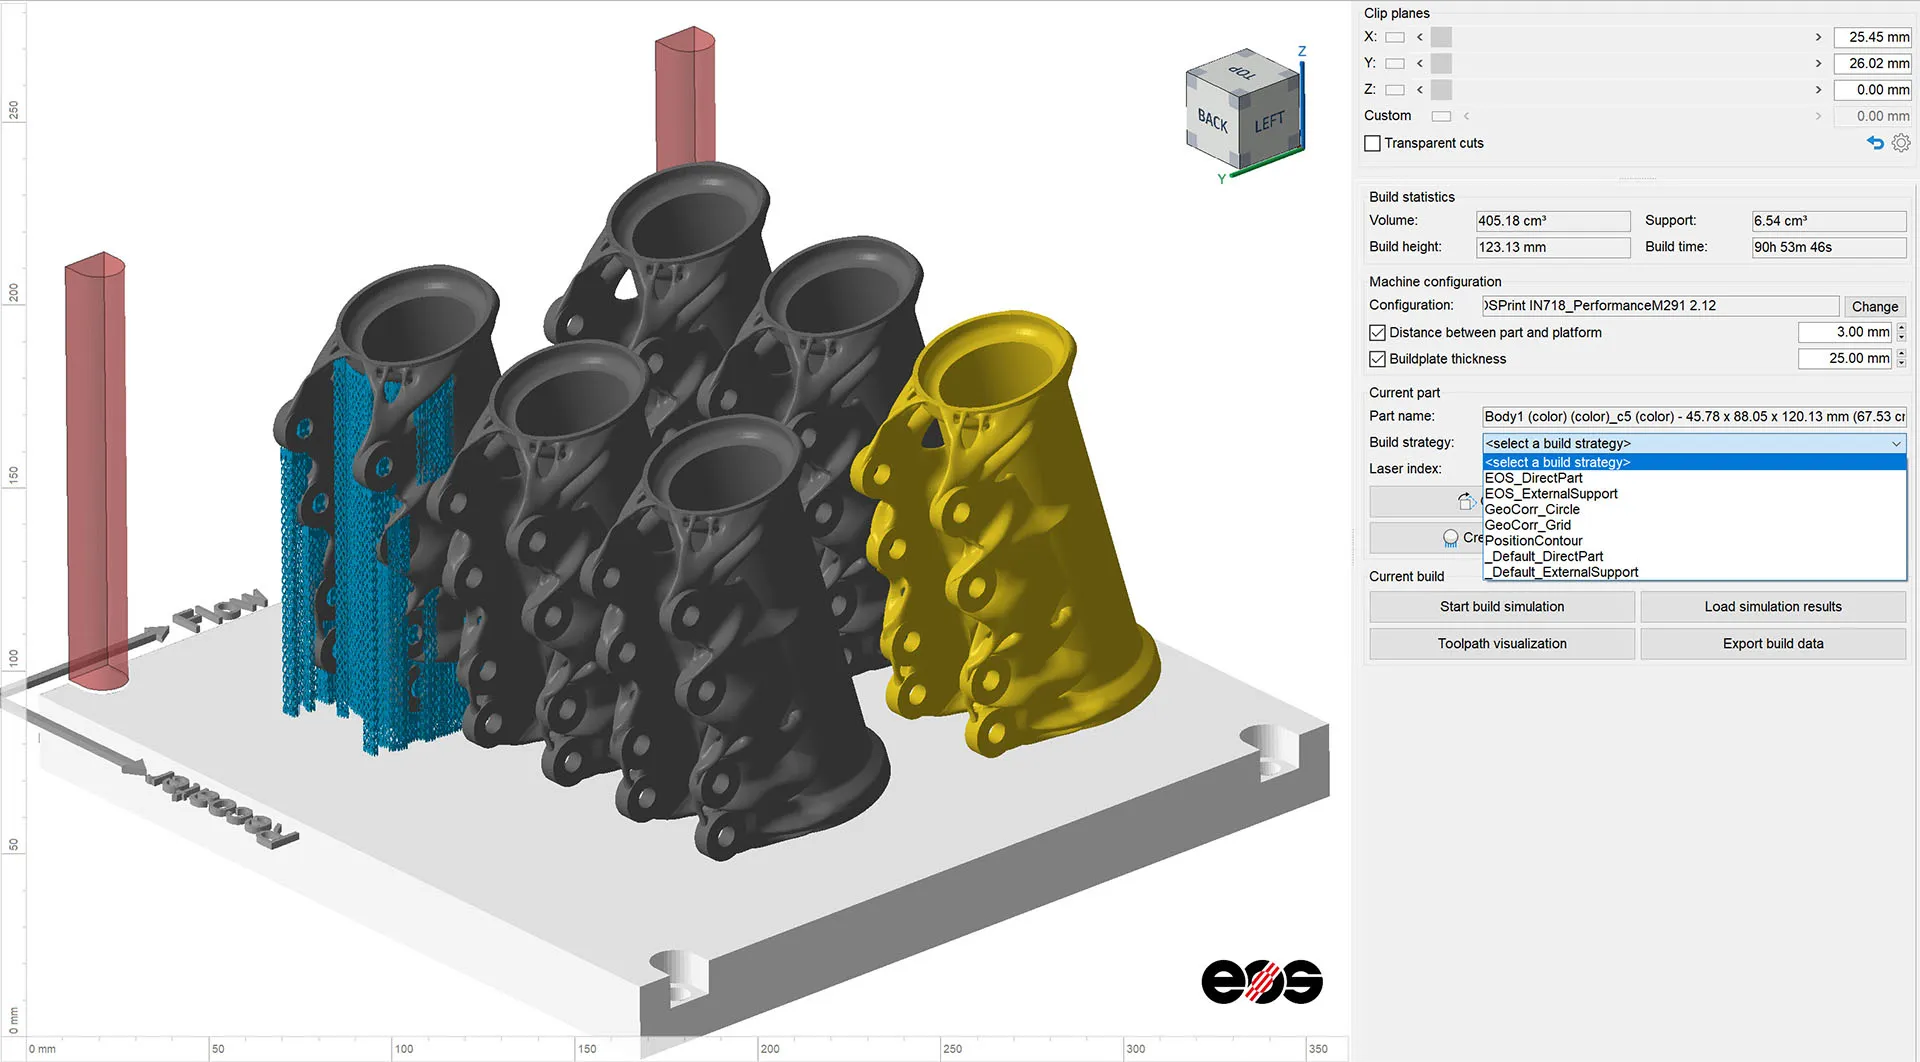Increase the buildplate thickness stepper value
Image resolution: width=1920 pixels, height=1062 pixels.
pos(1901,353)
